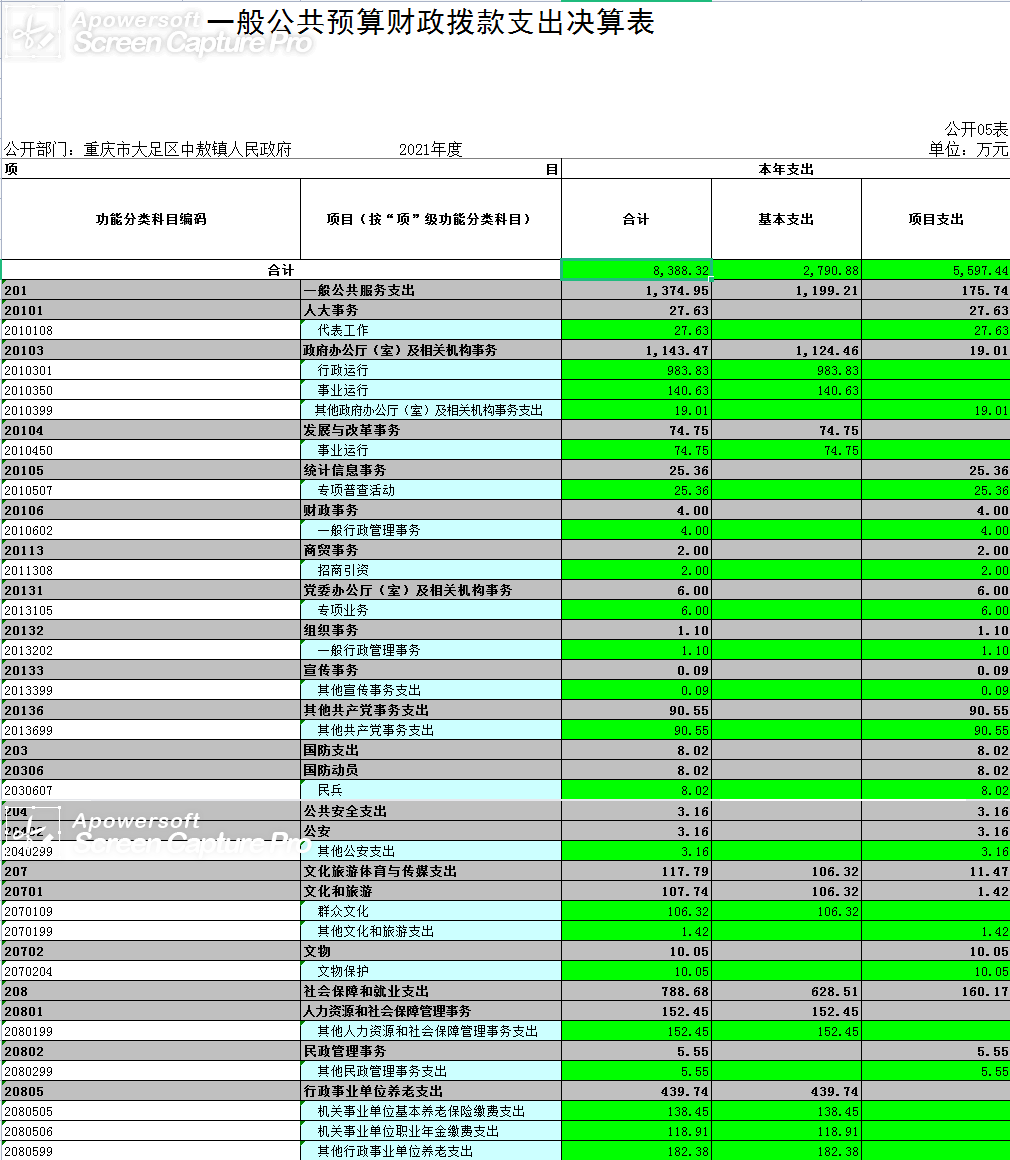Click 机关事业单位职业年金缴费支出 cell

pyautogui.click(x=431, y=1130)
